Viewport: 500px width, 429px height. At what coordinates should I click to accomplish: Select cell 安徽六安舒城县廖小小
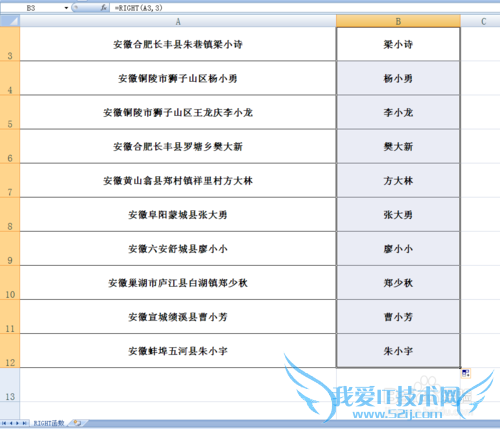click(178, 249)
